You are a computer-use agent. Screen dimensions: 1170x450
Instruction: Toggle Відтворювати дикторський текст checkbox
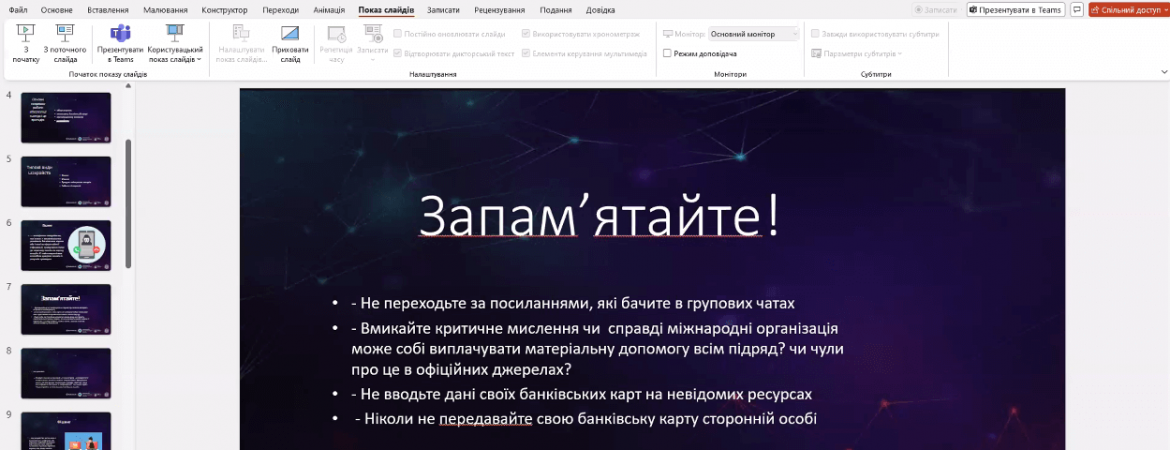pos(398,54)
